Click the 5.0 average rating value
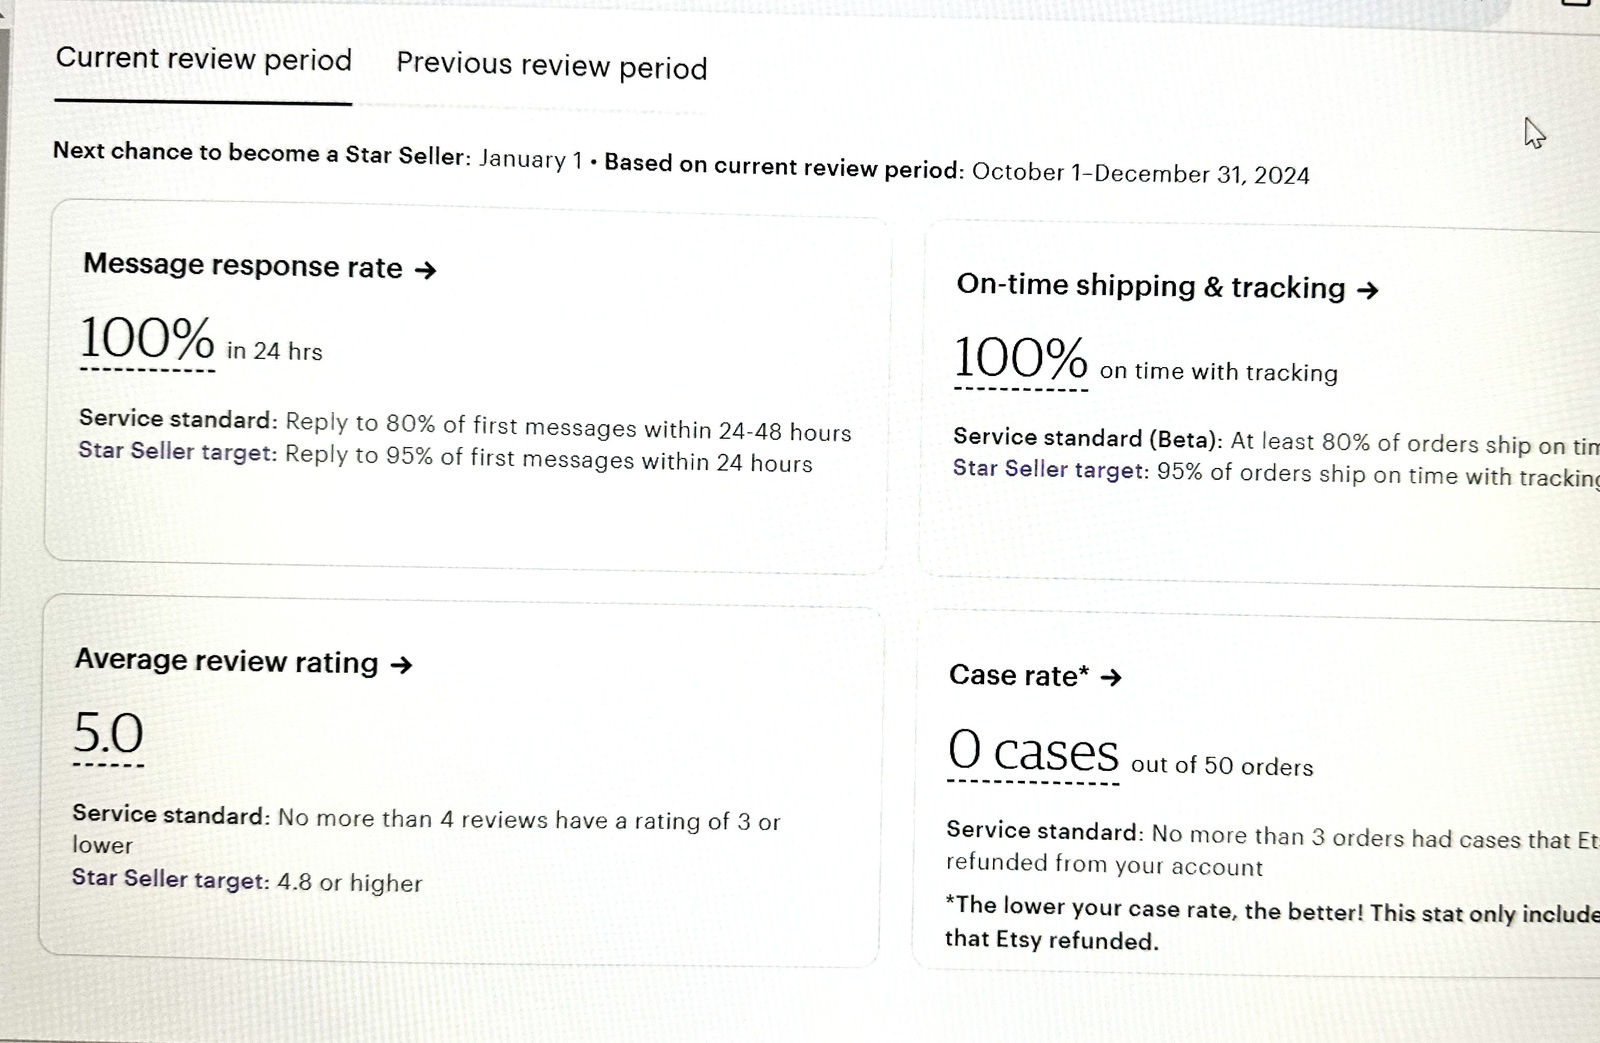The width and height of the screenshot is (1600, 1043). pos(108,734)
